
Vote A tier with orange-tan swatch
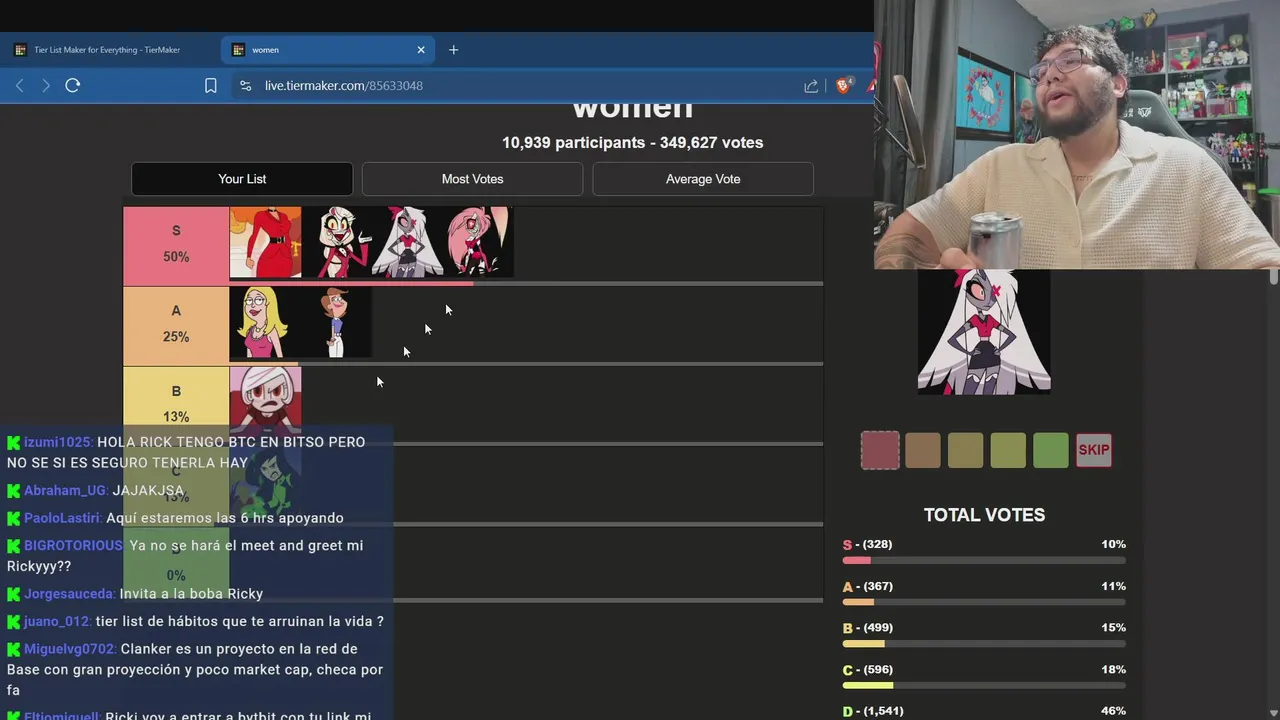923,450
